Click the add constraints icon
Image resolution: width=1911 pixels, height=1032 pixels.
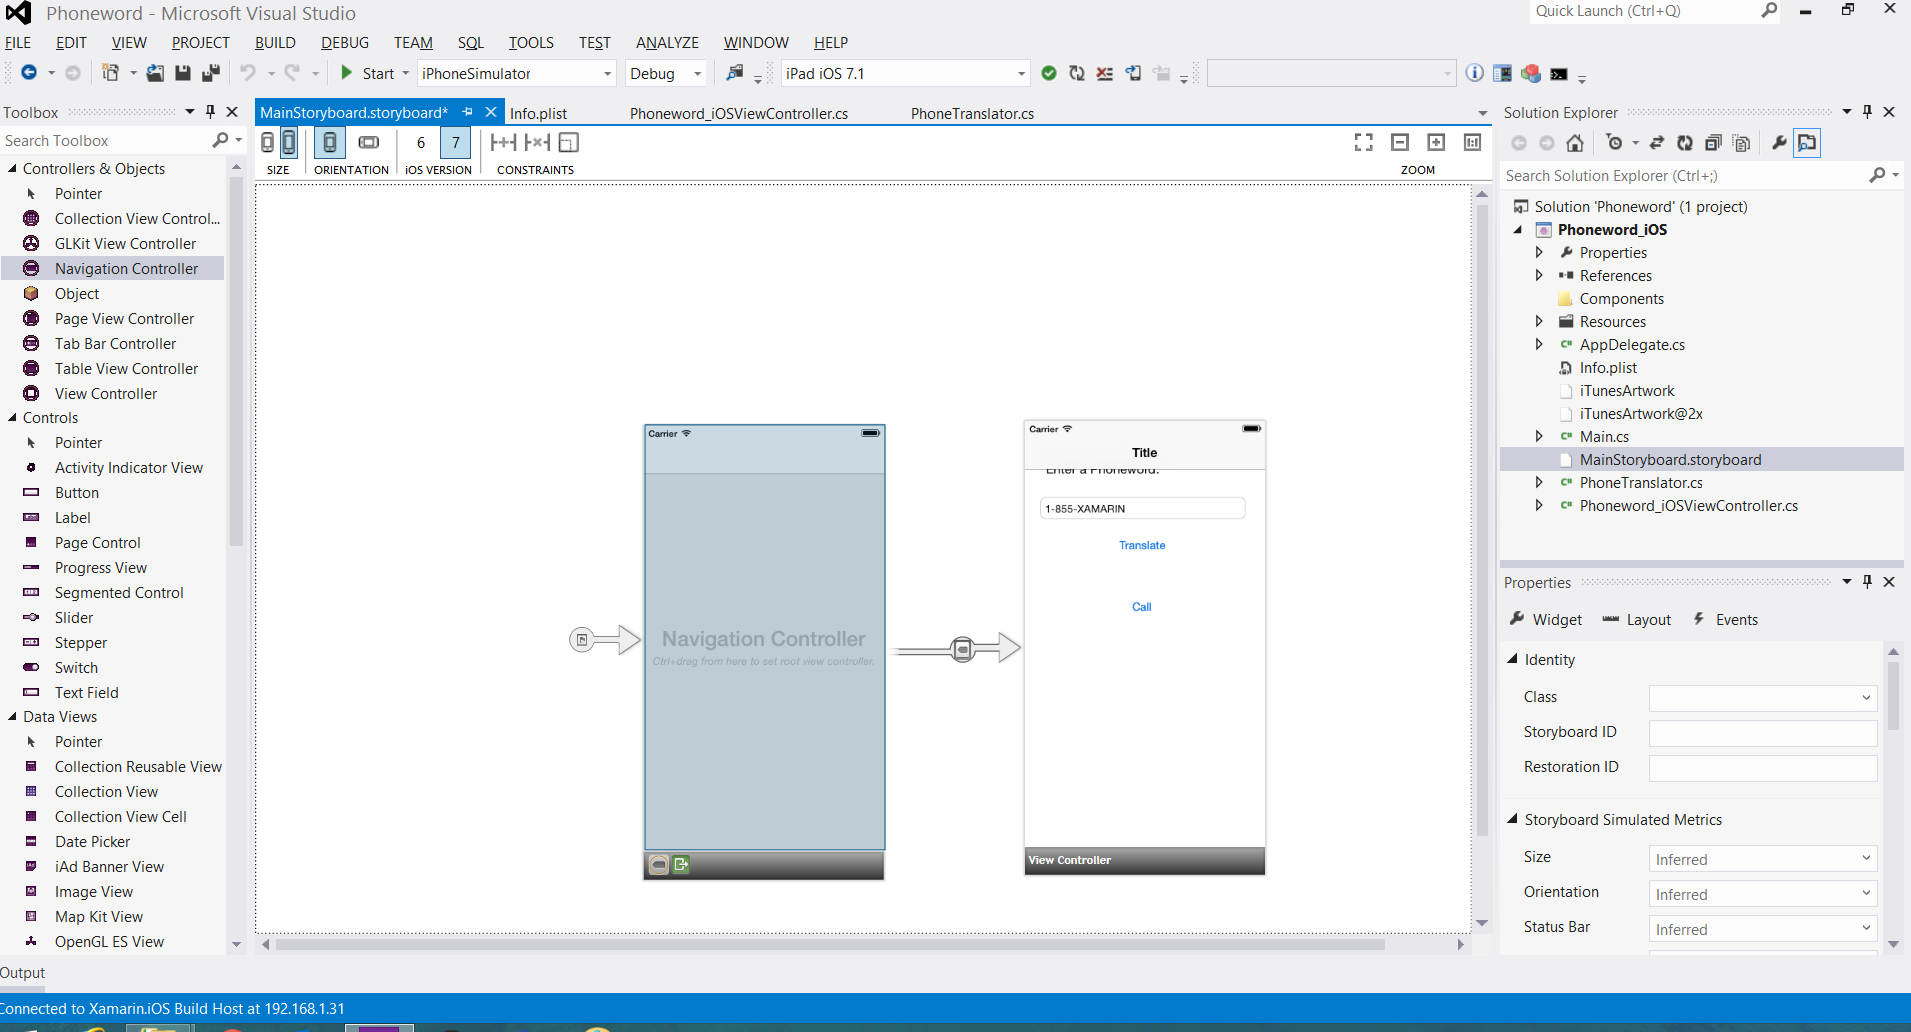click(503, 142)
